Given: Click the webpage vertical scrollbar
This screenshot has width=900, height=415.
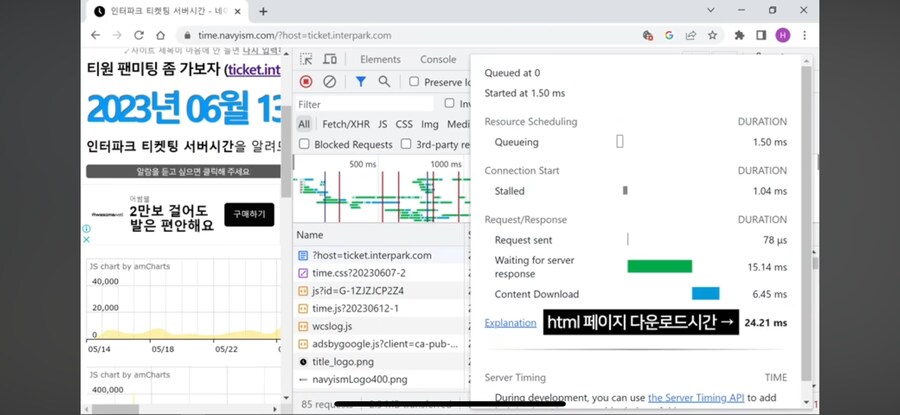Looking at the screenshot, I should click(286, 152).
